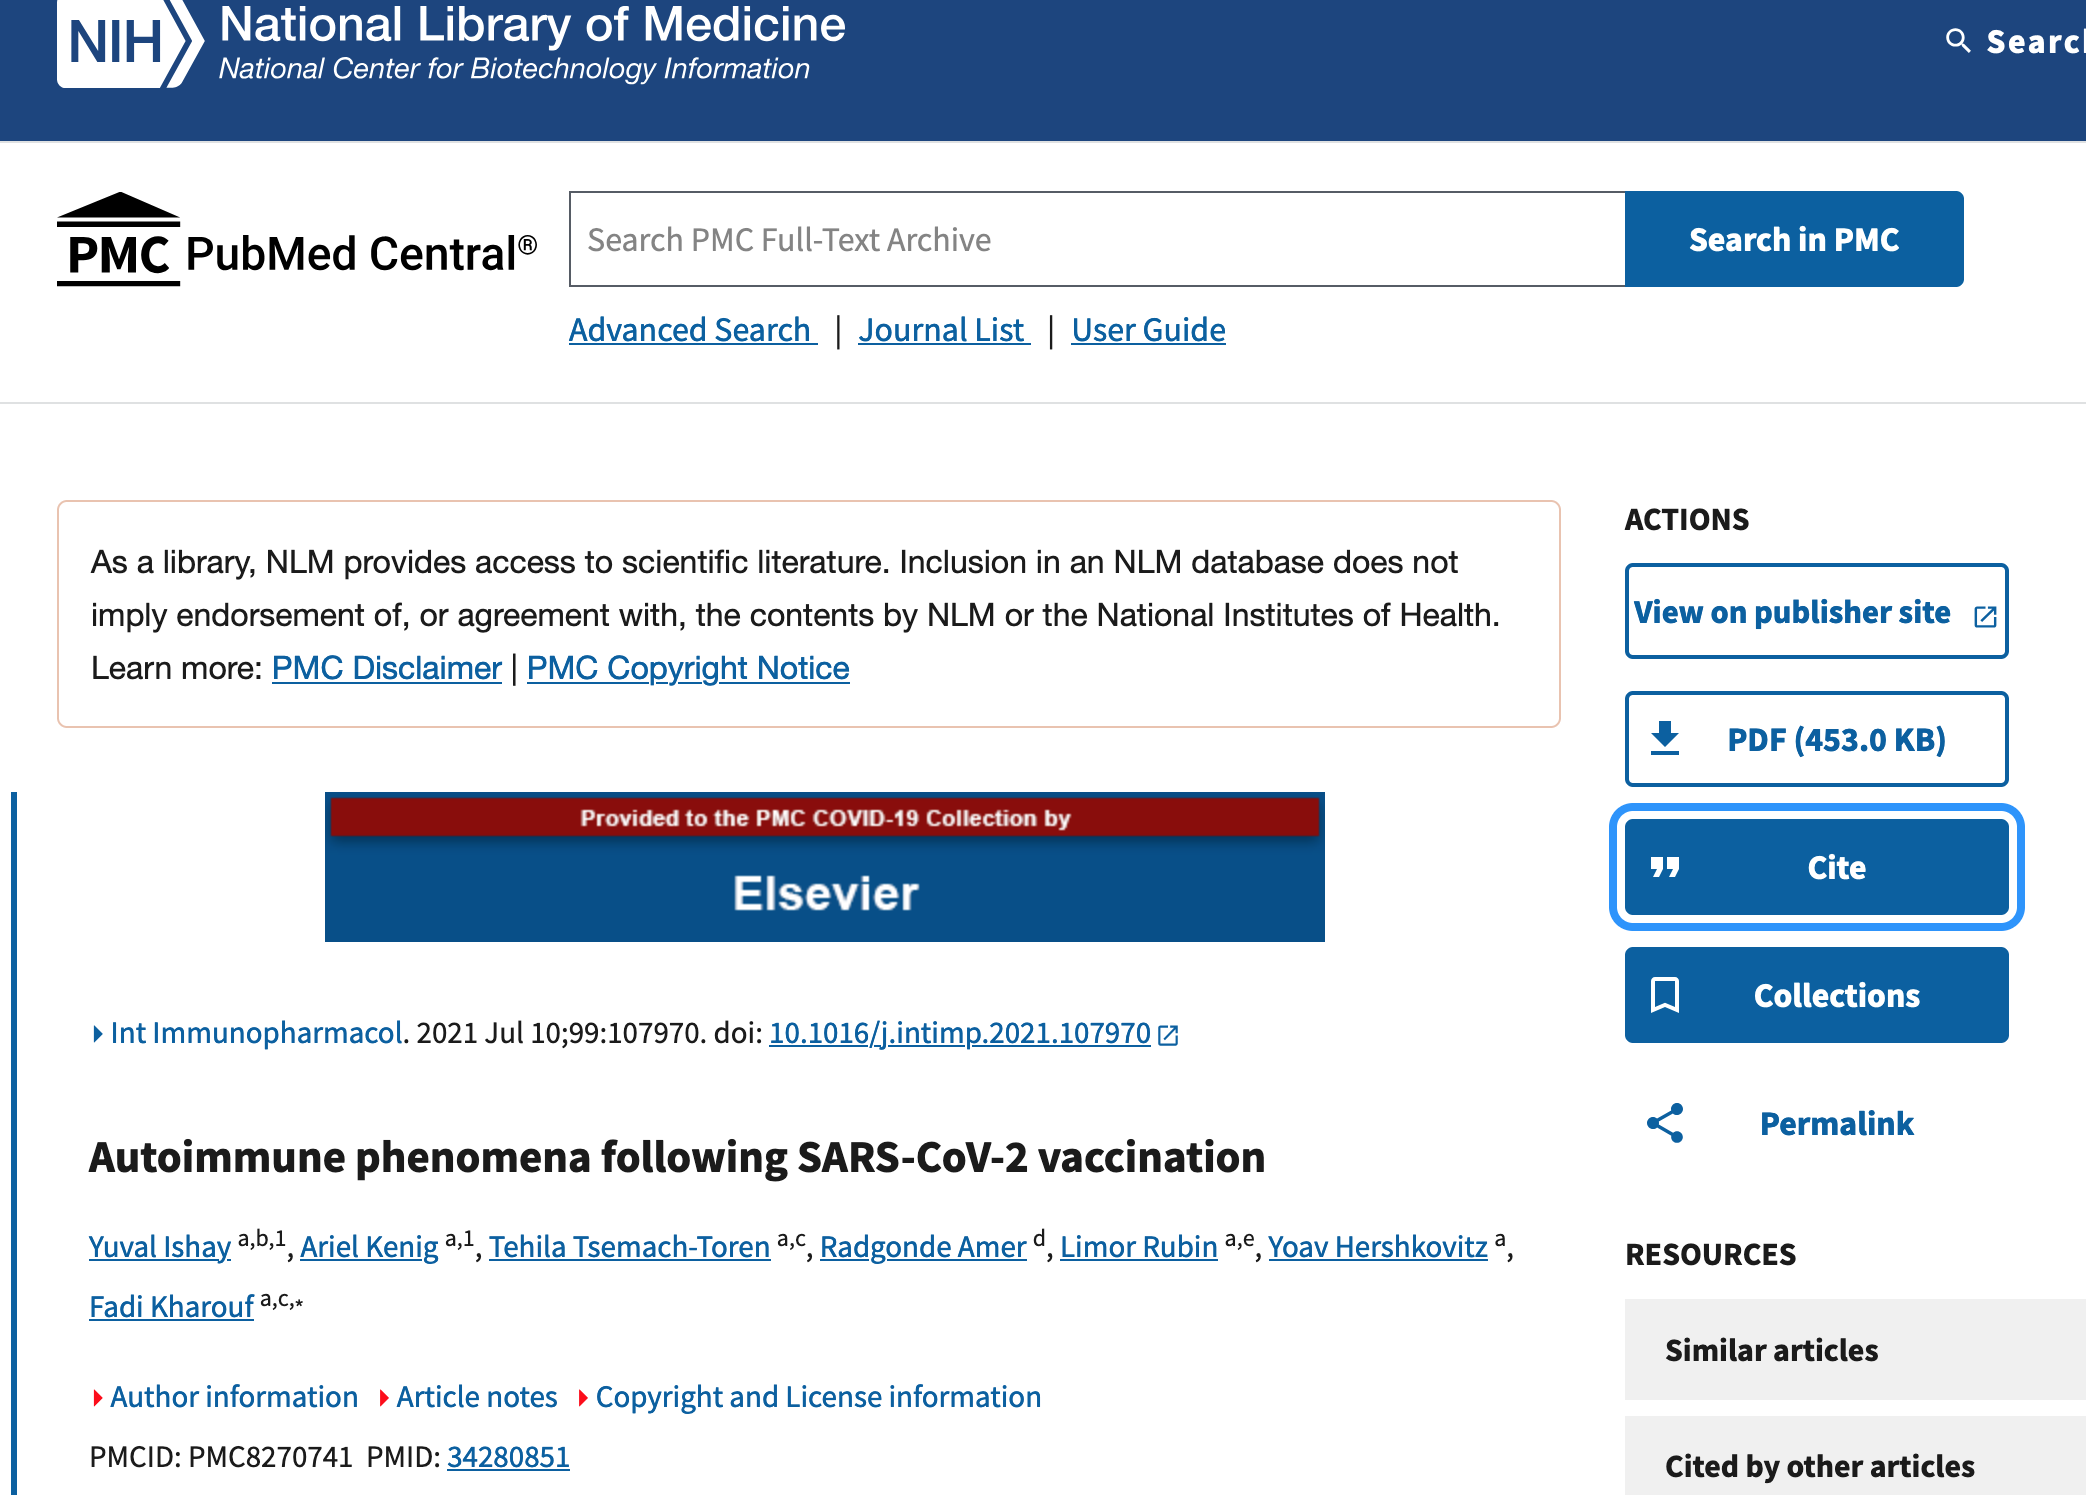
Task: Open the Similar articles resource section
Action: coord(1771,1350)
